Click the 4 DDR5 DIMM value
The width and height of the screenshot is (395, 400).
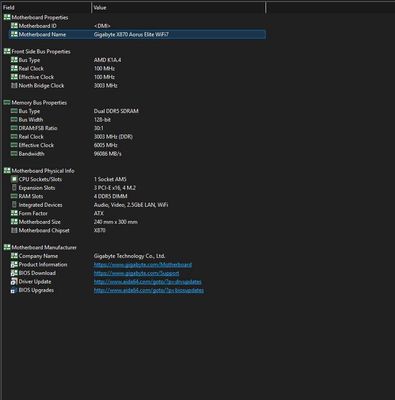tap(110, 196)
